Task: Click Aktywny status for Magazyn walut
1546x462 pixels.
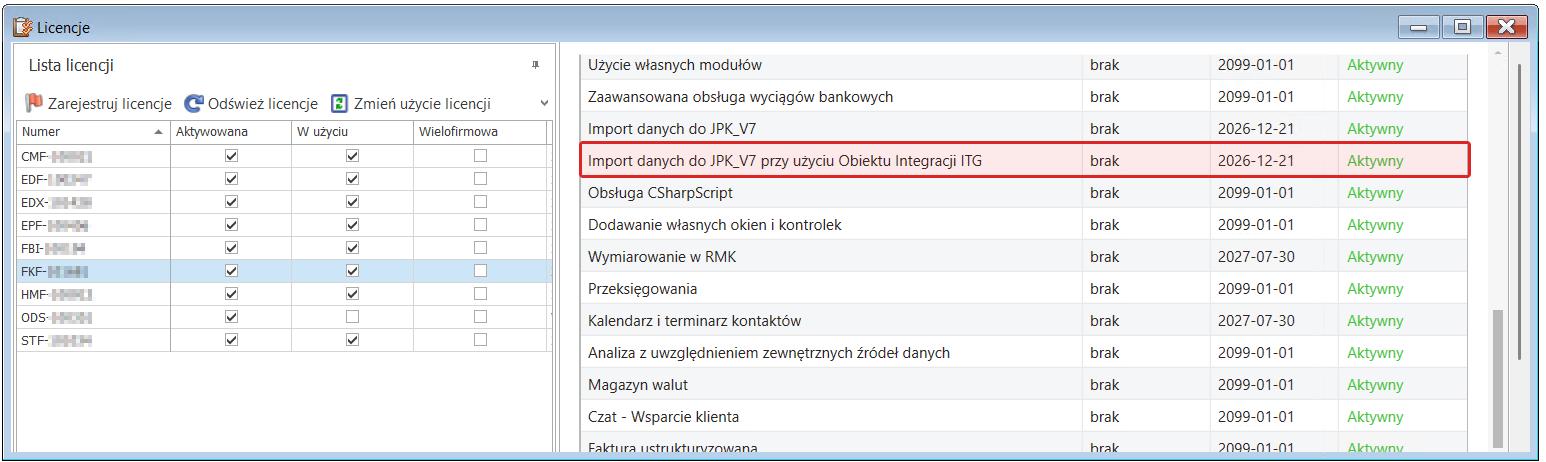Action: (x=1375, y=385)
